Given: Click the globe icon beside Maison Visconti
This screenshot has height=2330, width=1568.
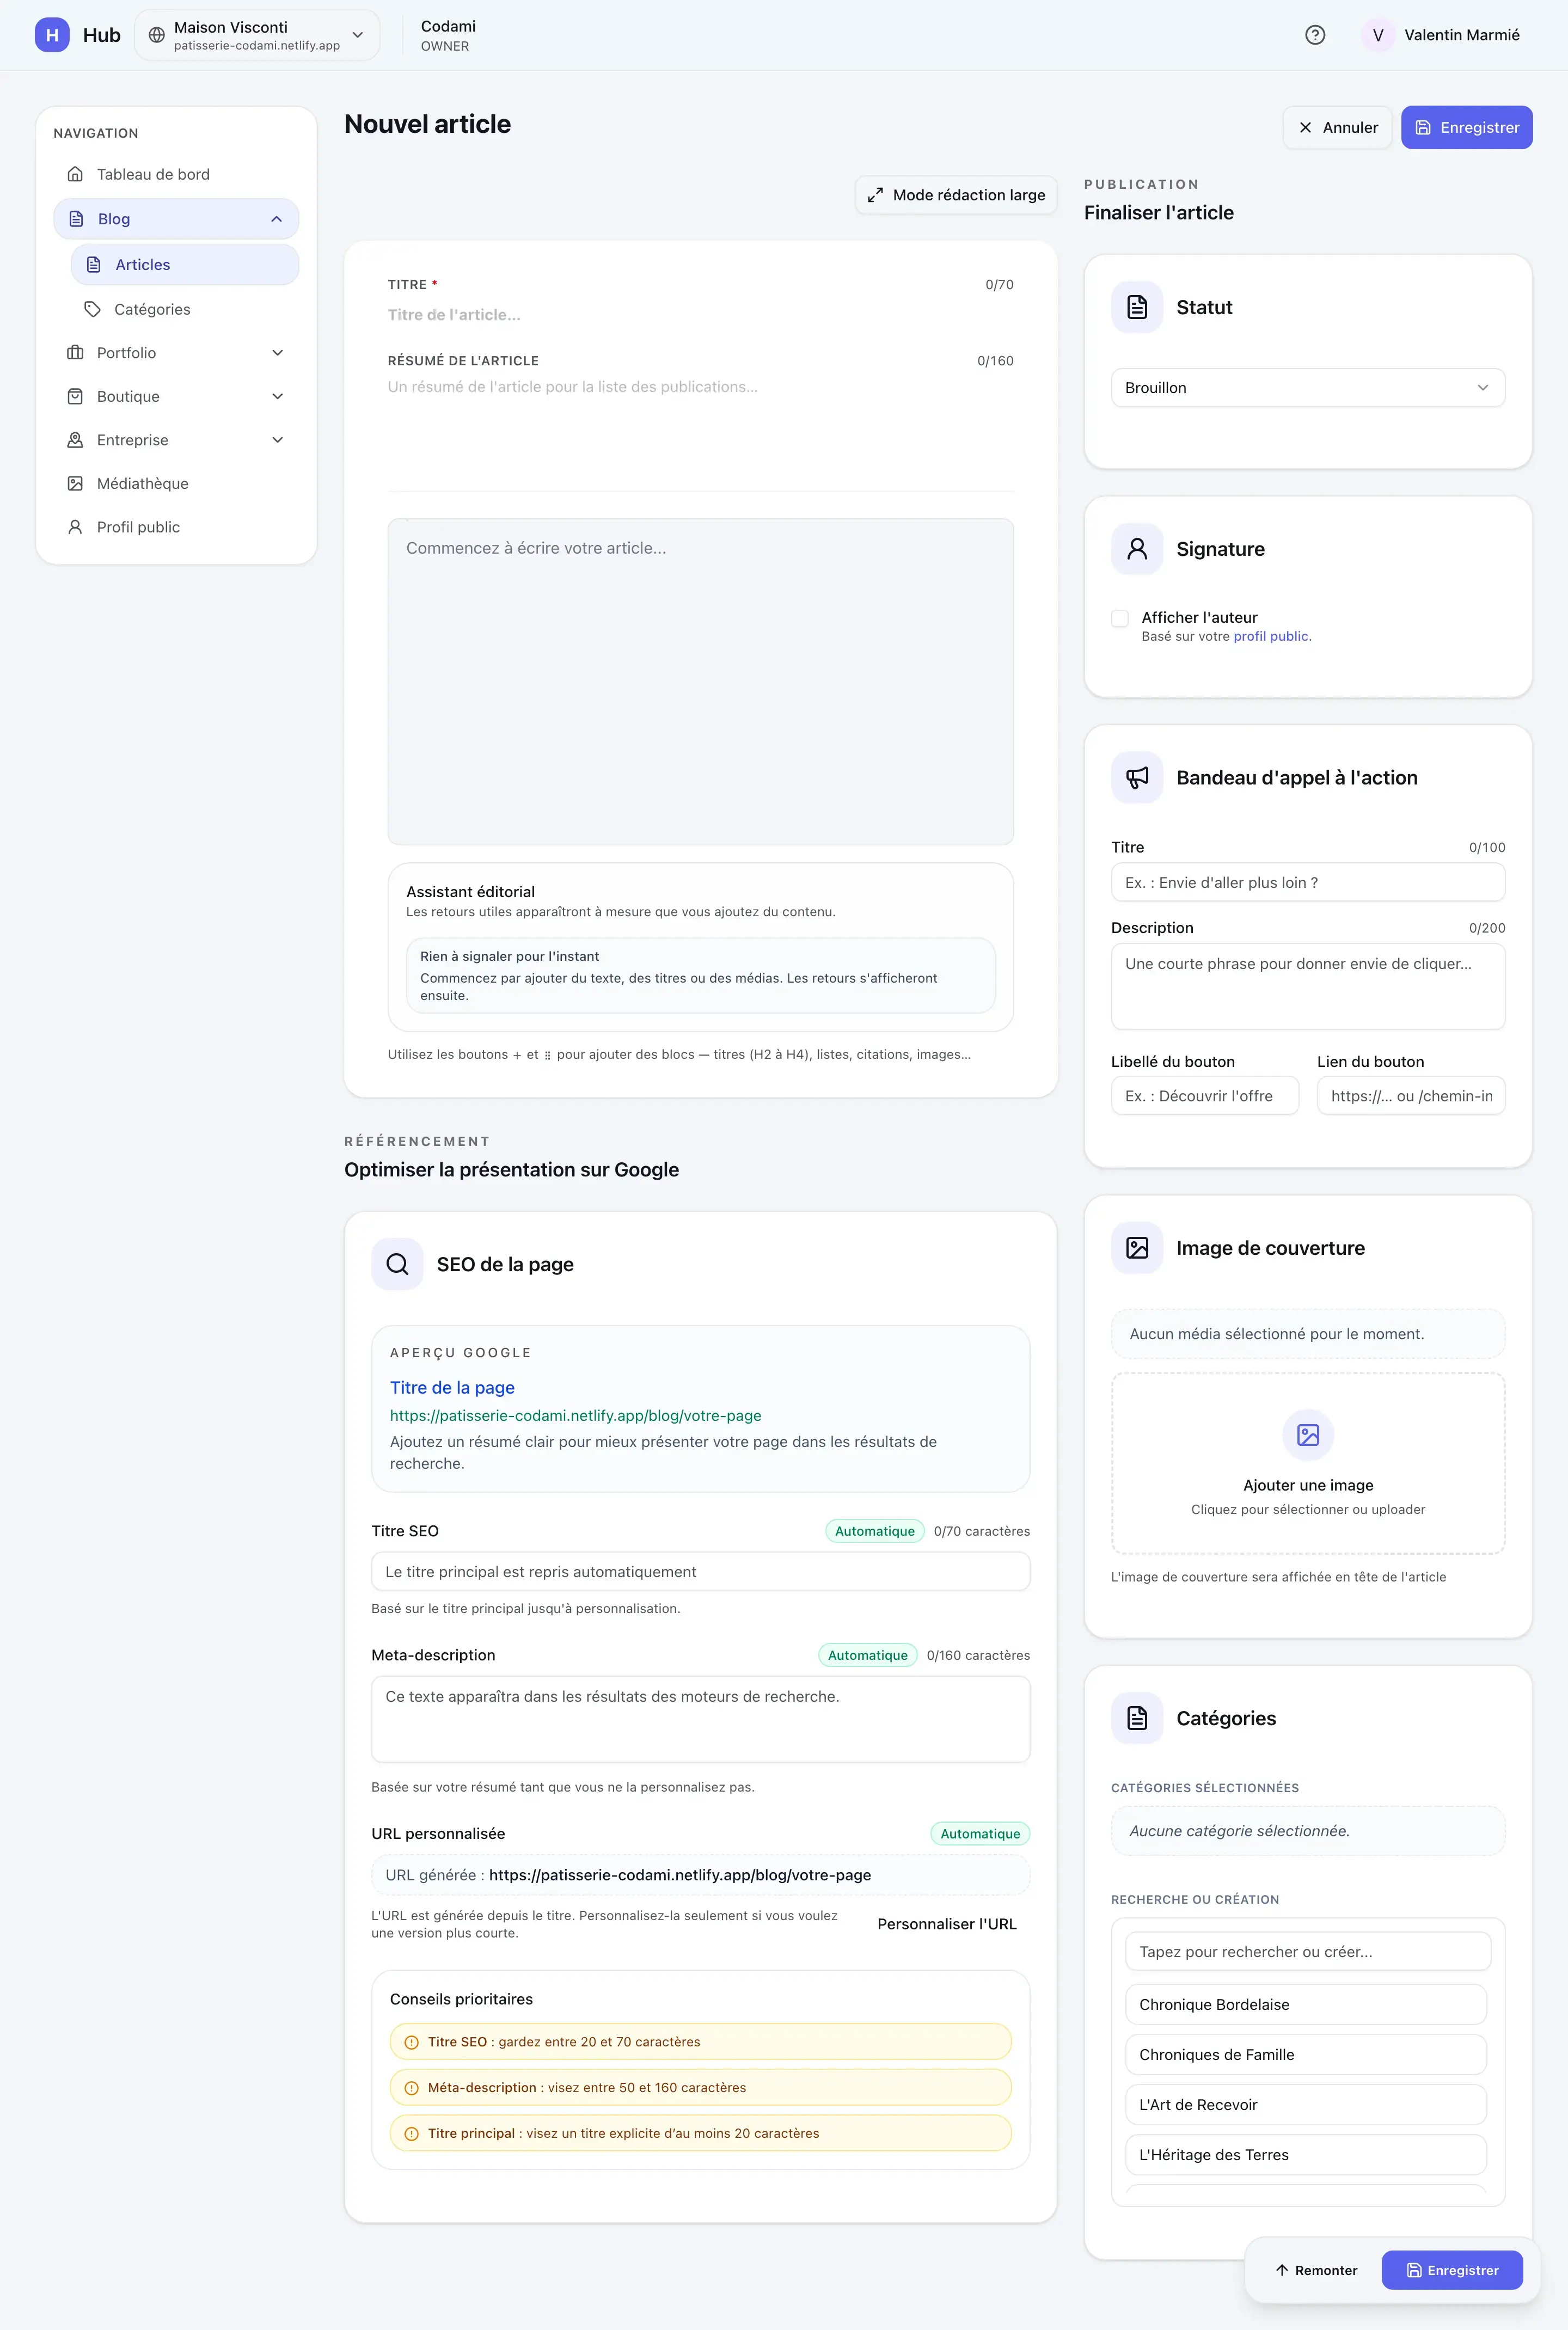Looking at the screenshot, I should point(157,35).
